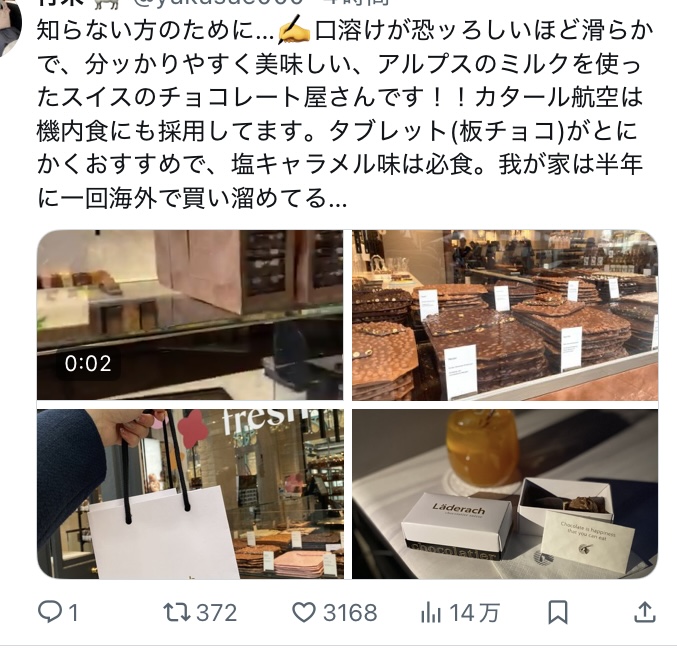Click the reply count number 1
677x661 pixels.
(73, 613)
